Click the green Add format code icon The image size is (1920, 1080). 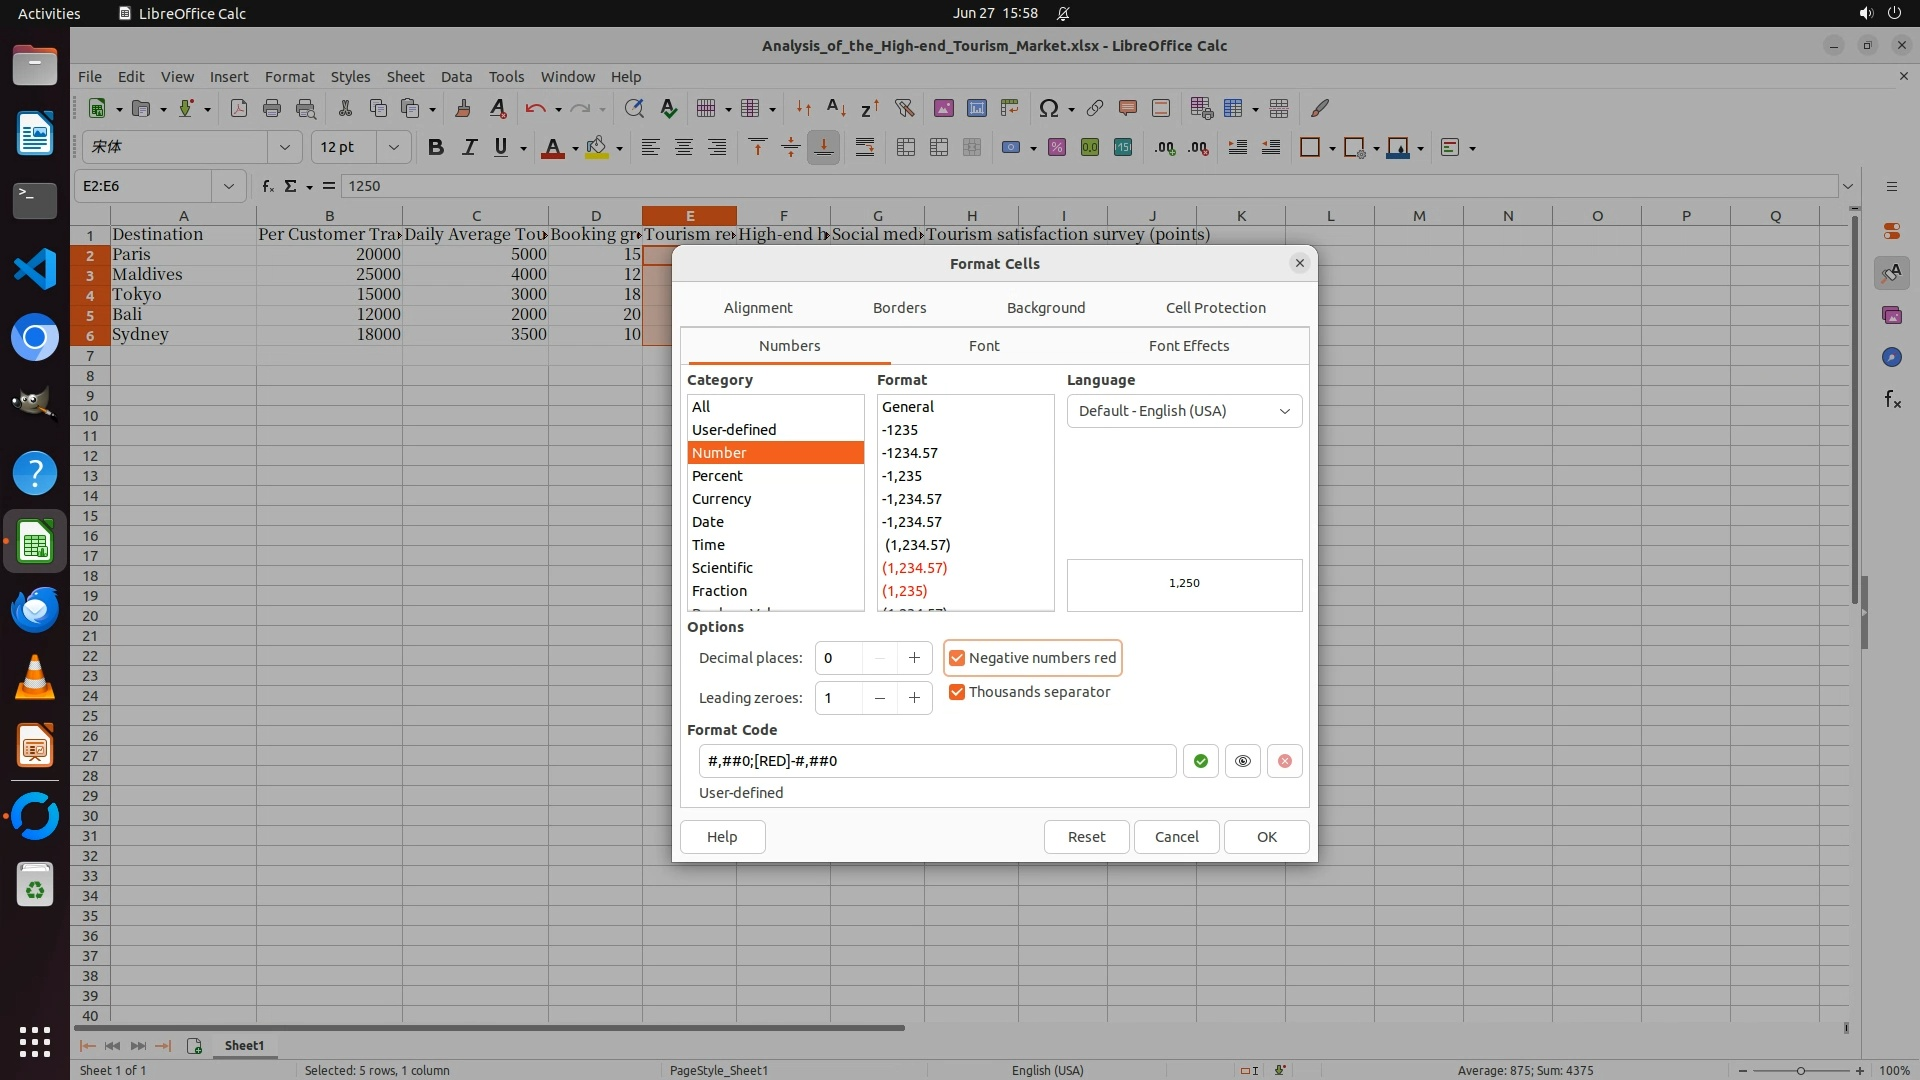(x=1200, y=761)
